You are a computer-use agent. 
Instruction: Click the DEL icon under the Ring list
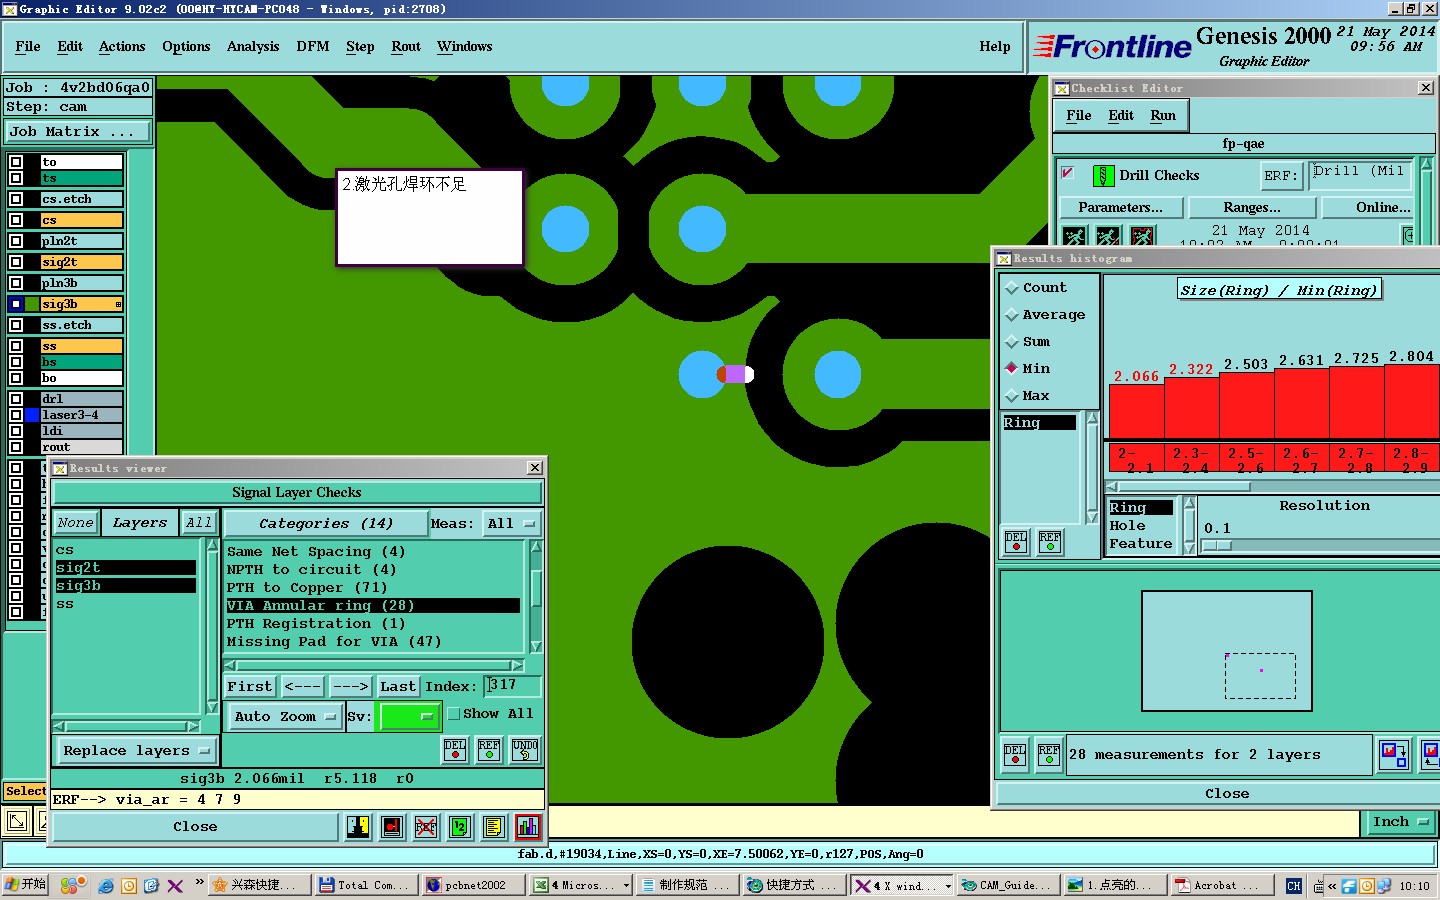tap(1016, 542)
